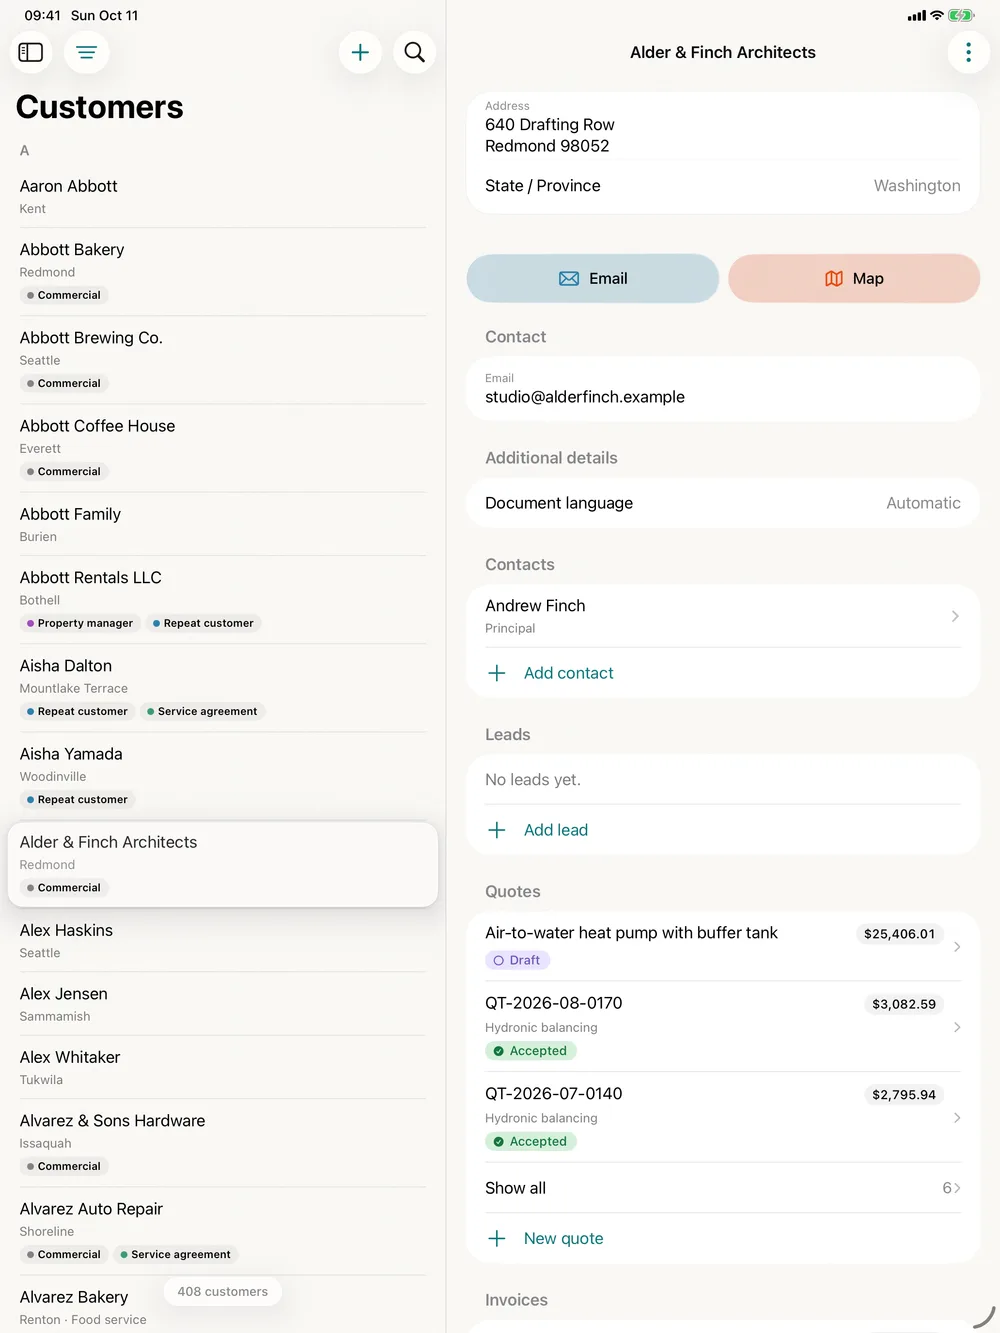Select Abbott Rentals LLC customer

[x=223, y=600]
